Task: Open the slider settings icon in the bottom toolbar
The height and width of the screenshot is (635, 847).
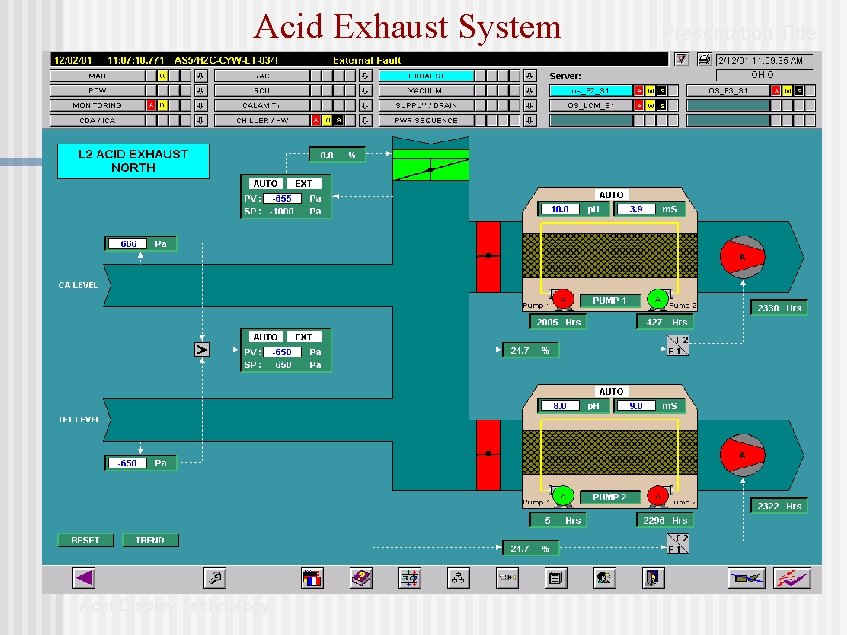Action: coord(409,578)
